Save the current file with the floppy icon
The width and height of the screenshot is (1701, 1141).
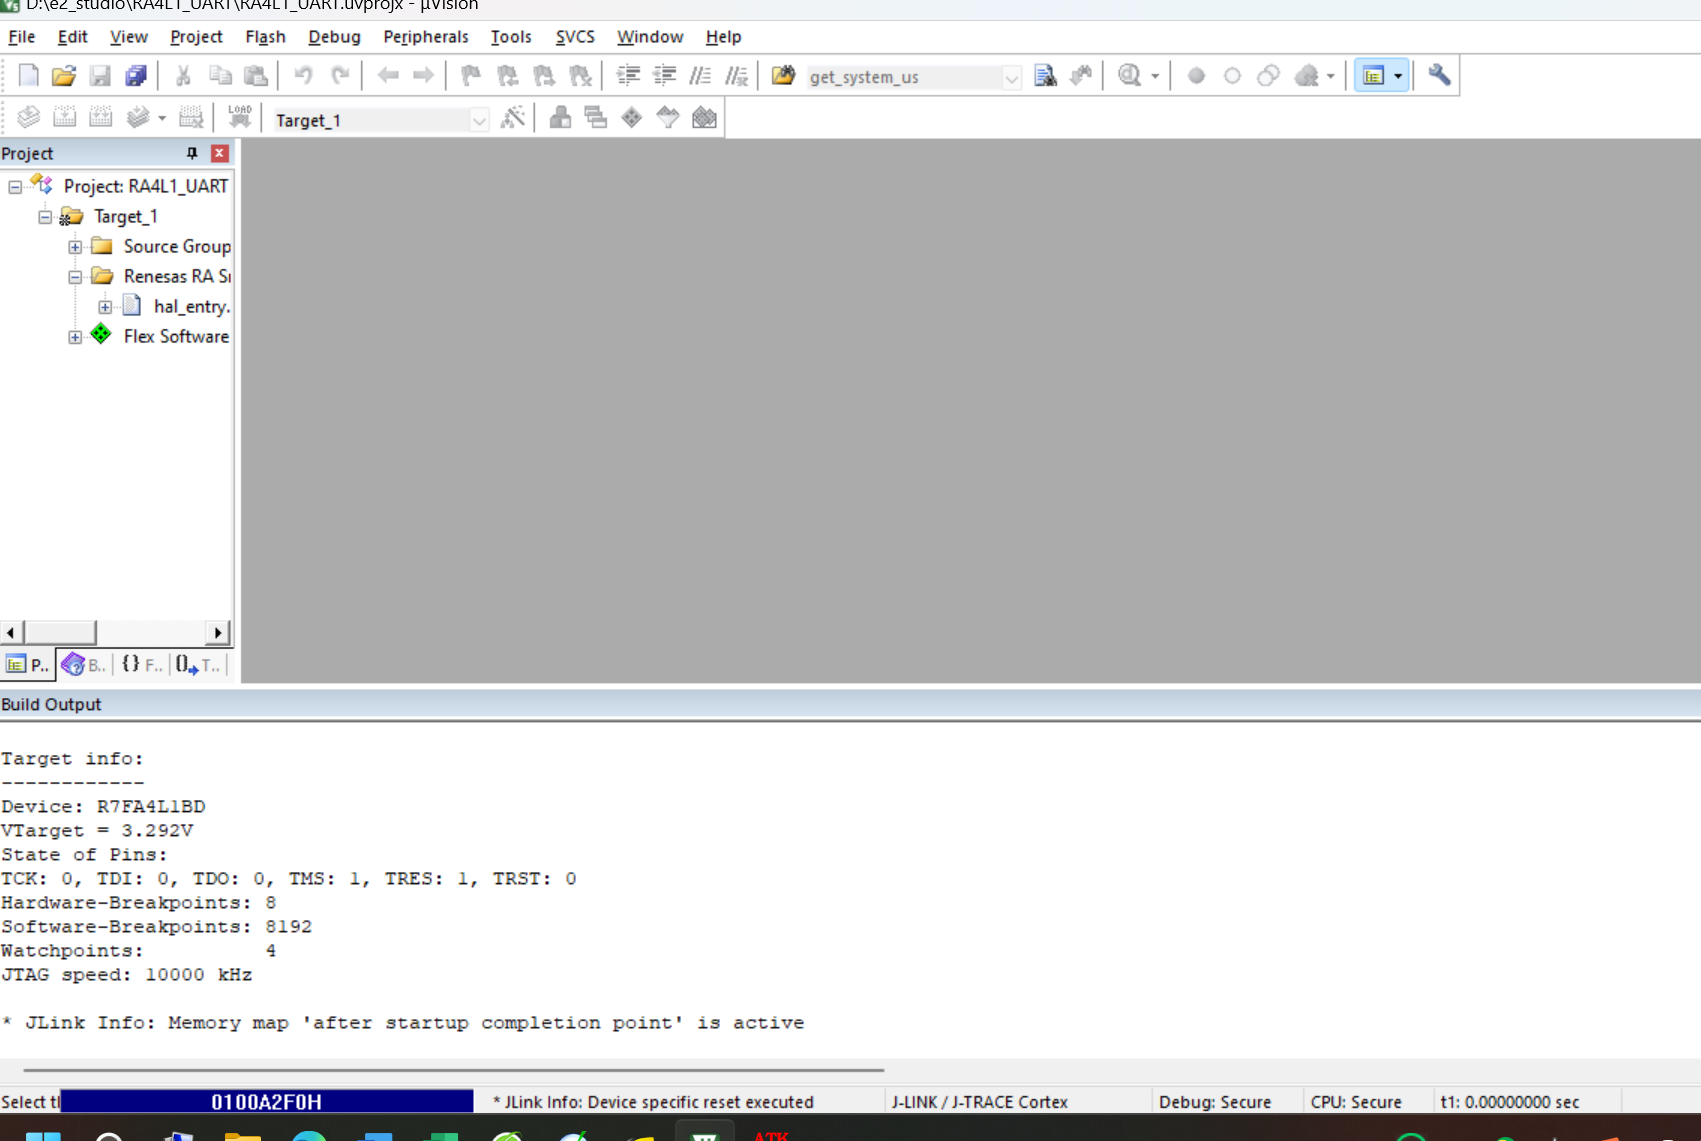coord(100,76)
